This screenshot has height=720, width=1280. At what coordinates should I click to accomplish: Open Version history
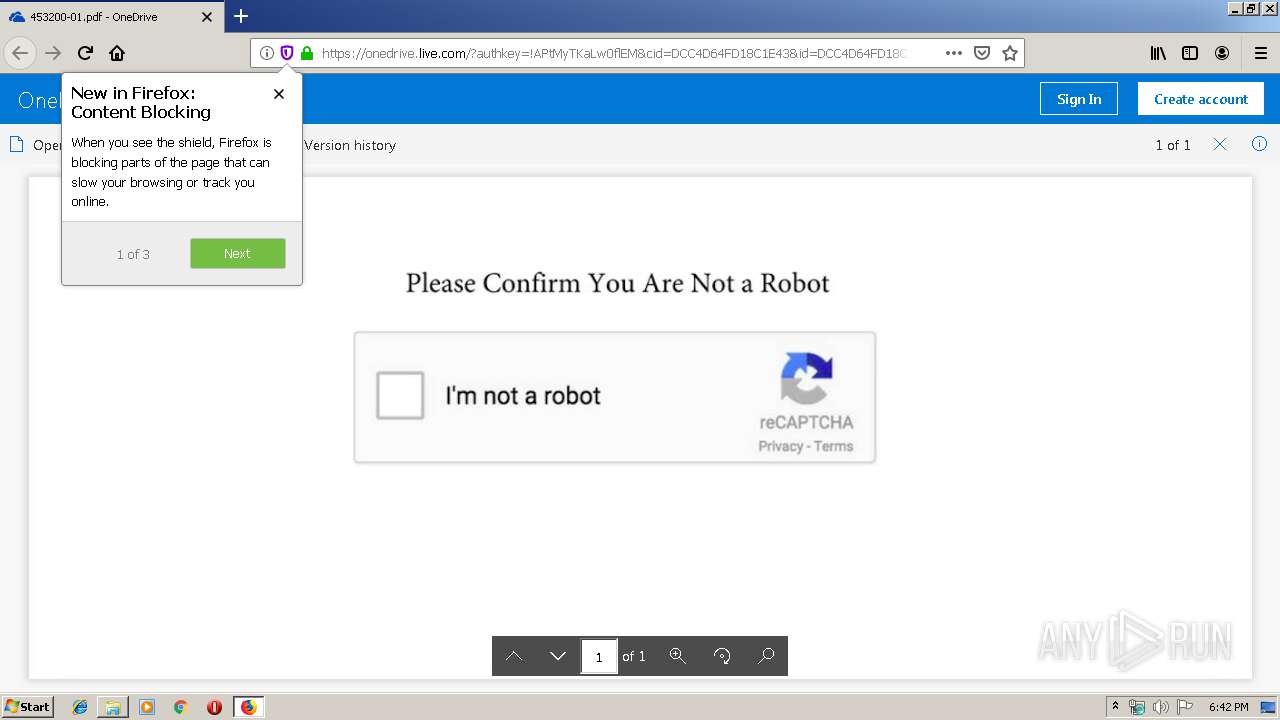click(350, 145)
